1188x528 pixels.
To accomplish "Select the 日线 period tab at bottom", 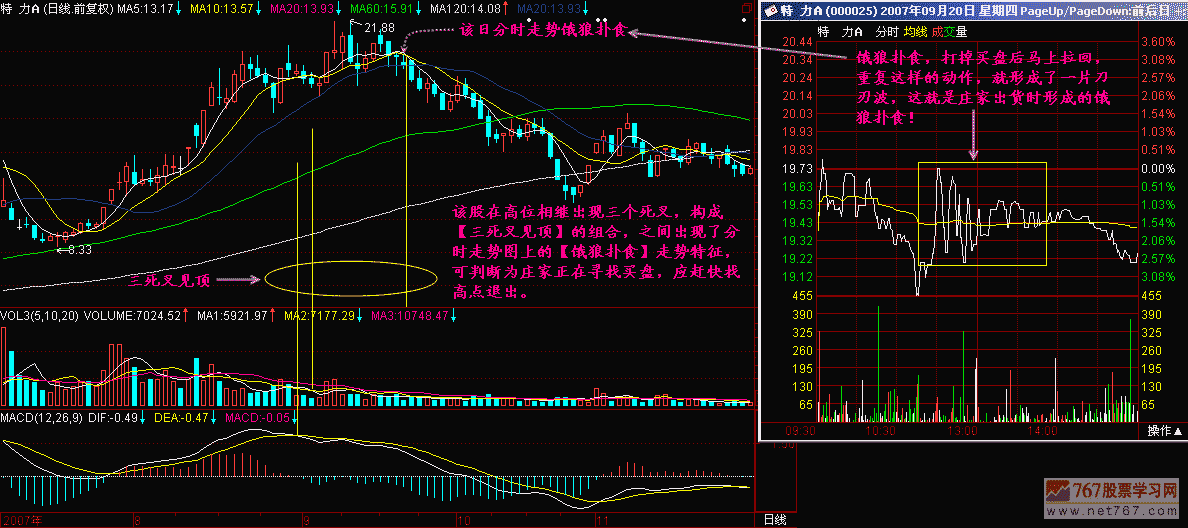I will [774, 520].
